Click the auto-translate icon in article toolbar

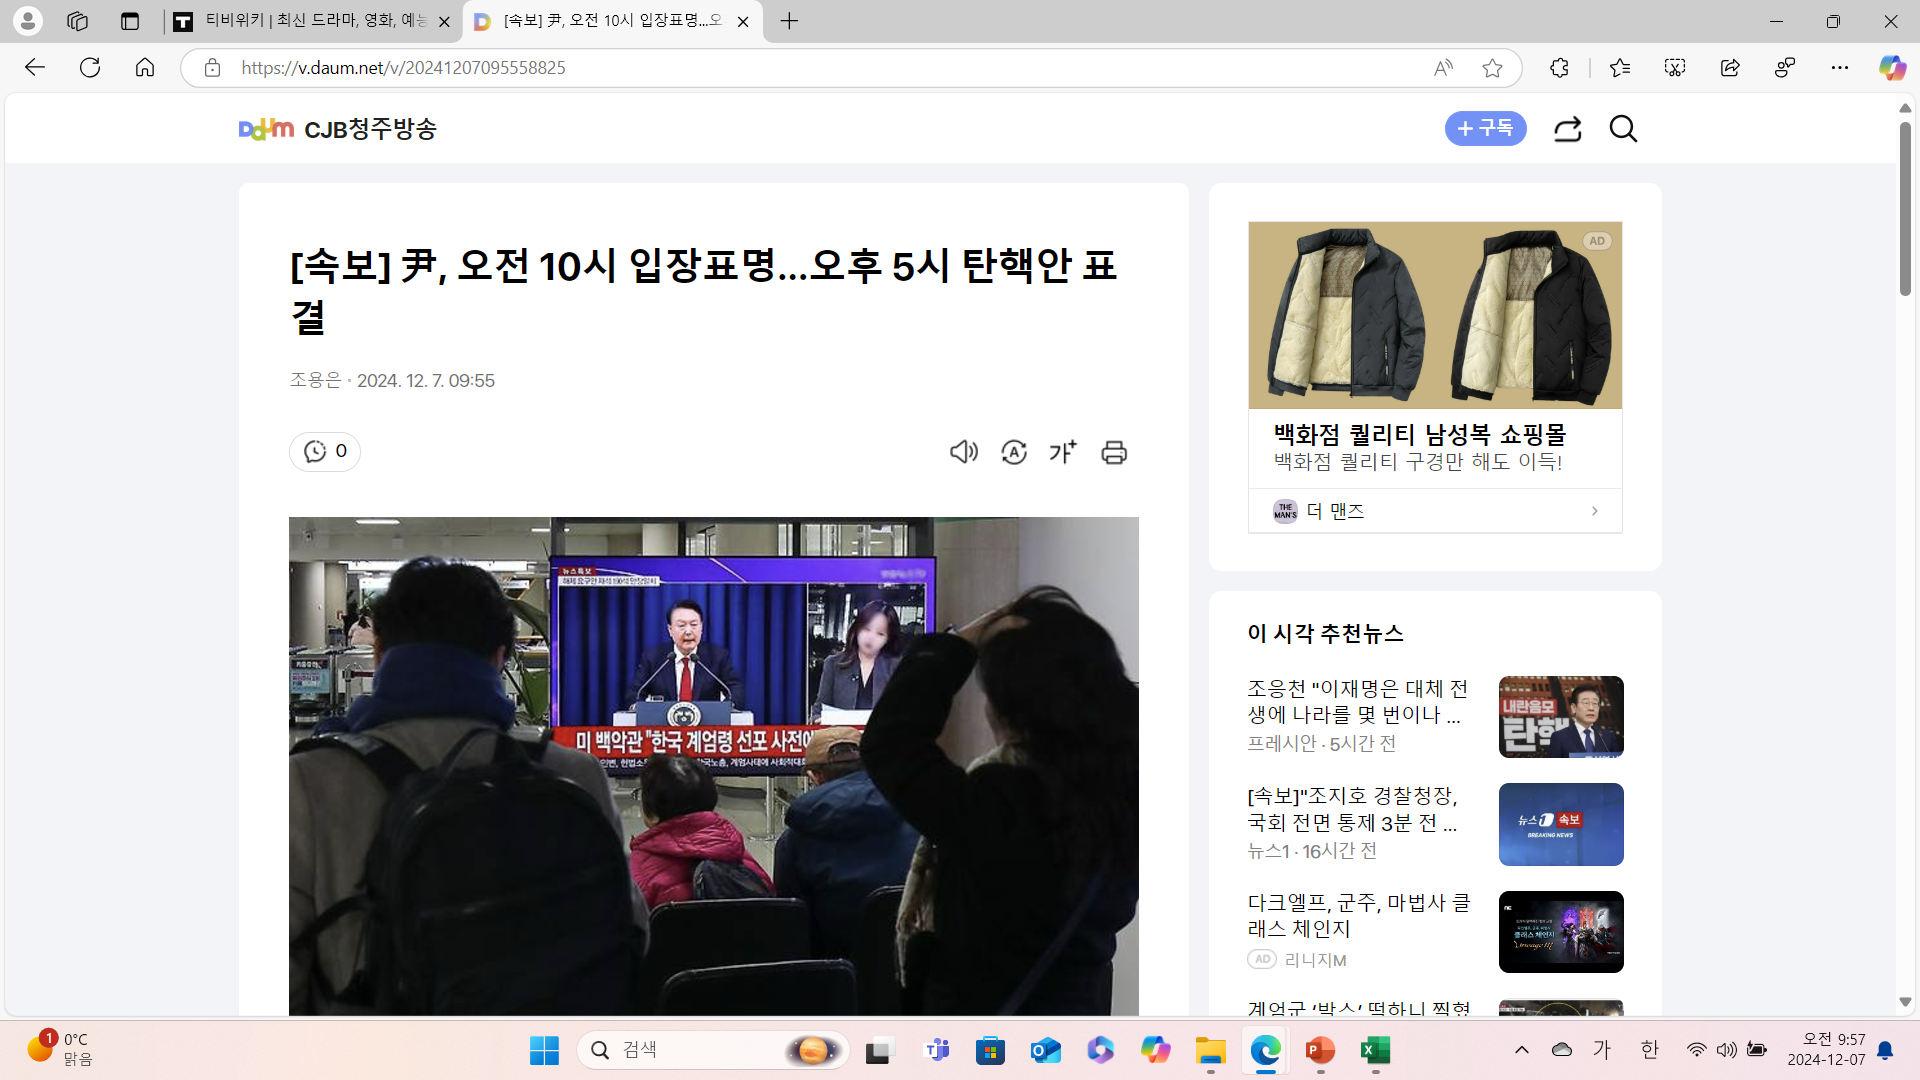(1013, 452)
